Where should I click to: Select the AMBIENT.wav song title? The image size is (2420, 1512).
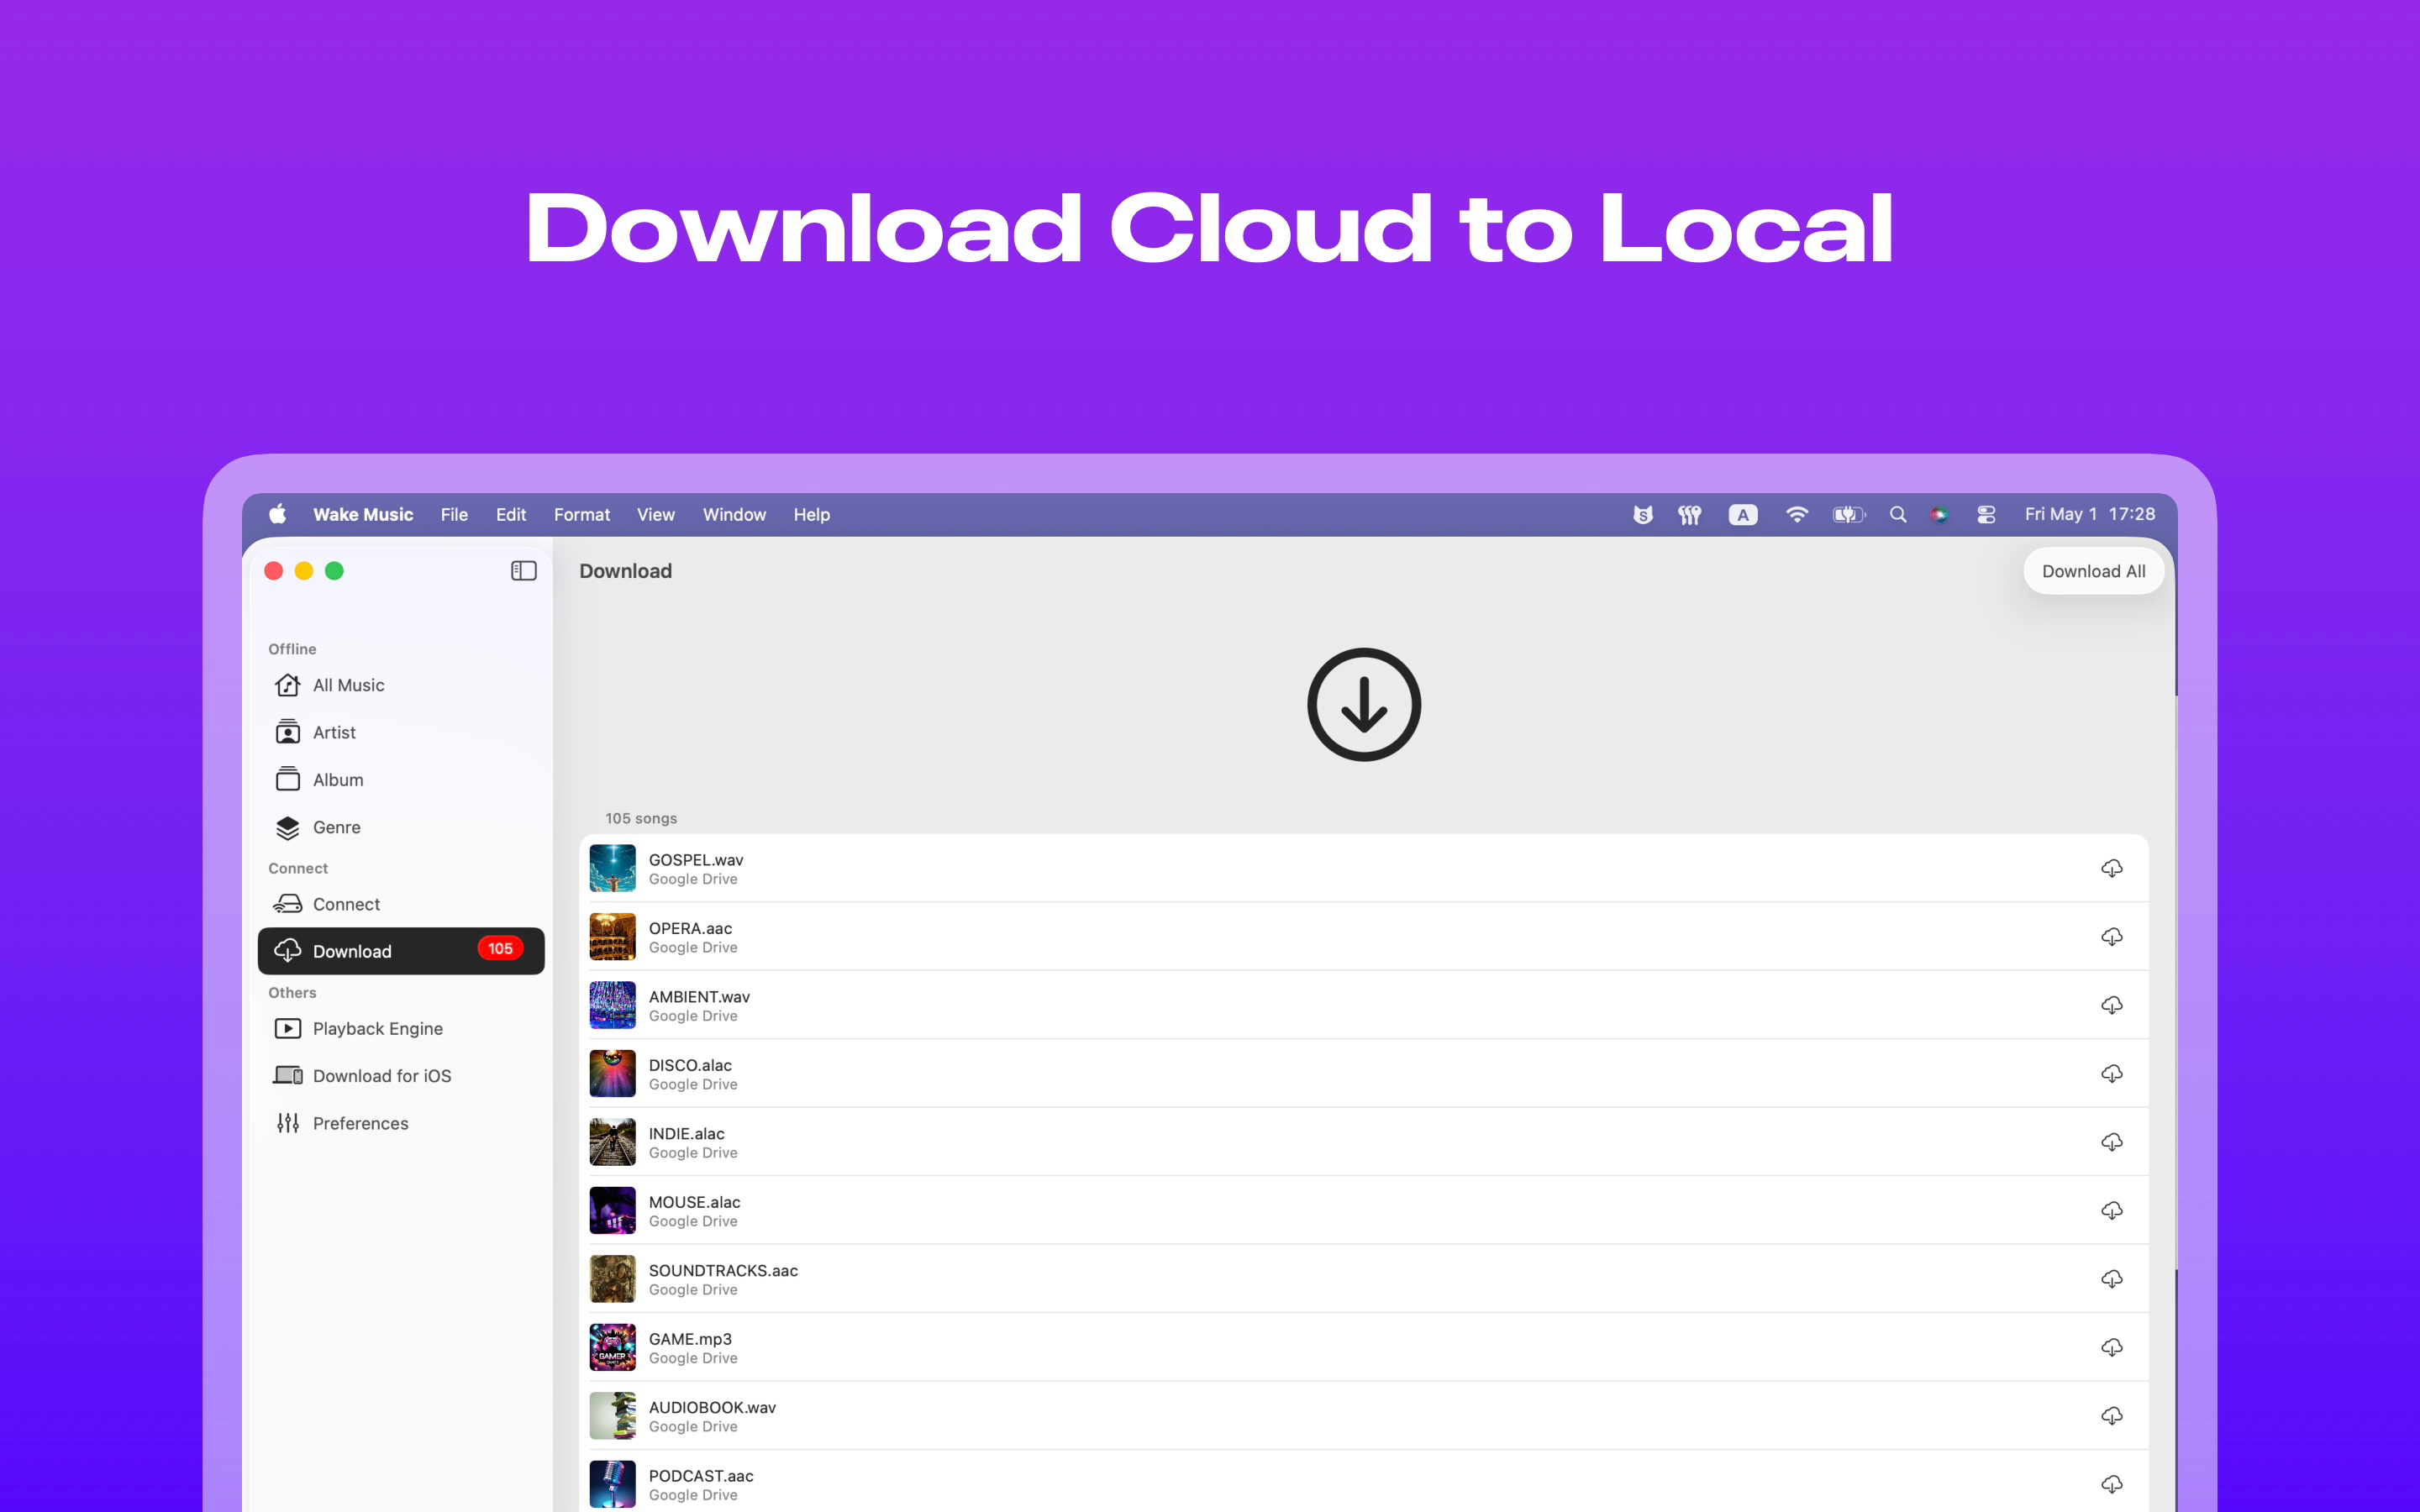[x=699, y=997]
